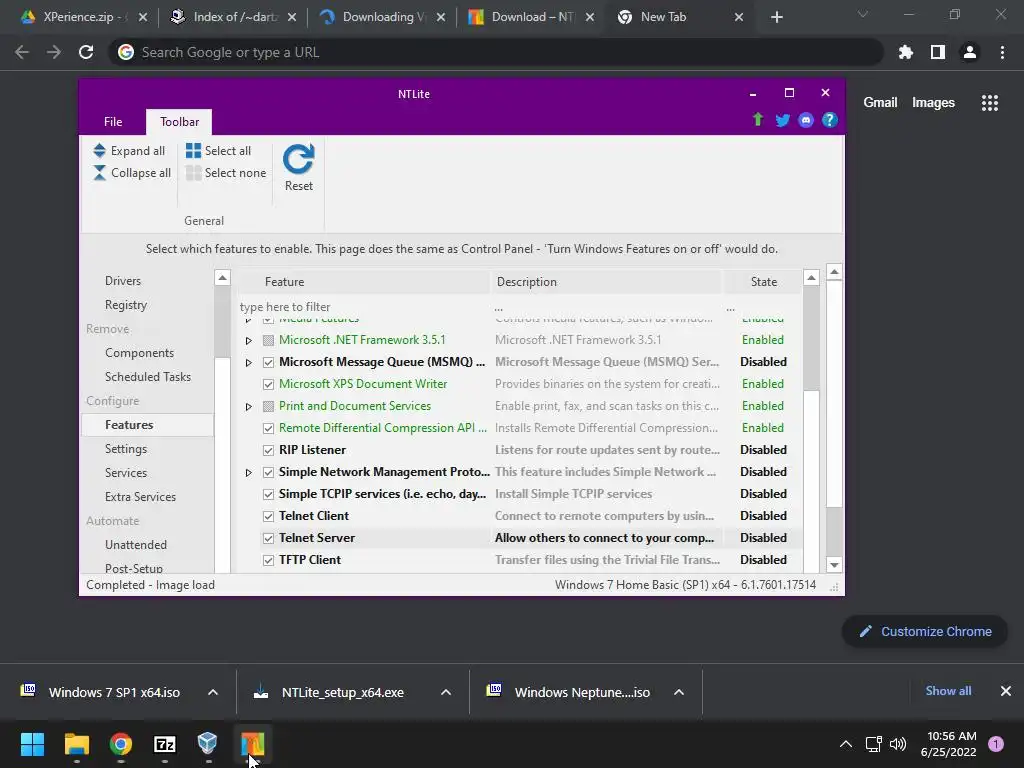Open NTLite Discord link icon

click(806, 120)
